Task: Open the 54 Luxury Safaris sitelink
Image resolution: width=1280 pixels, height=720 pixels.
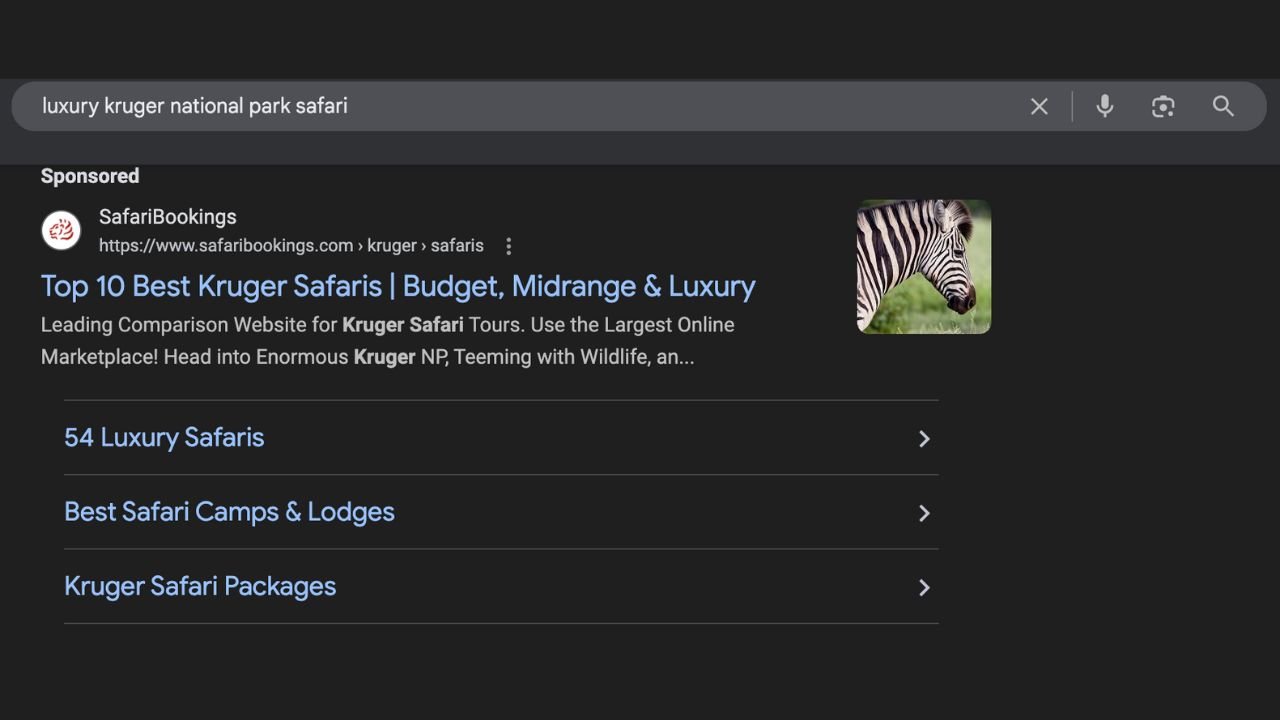Action: tap(164, 438)
